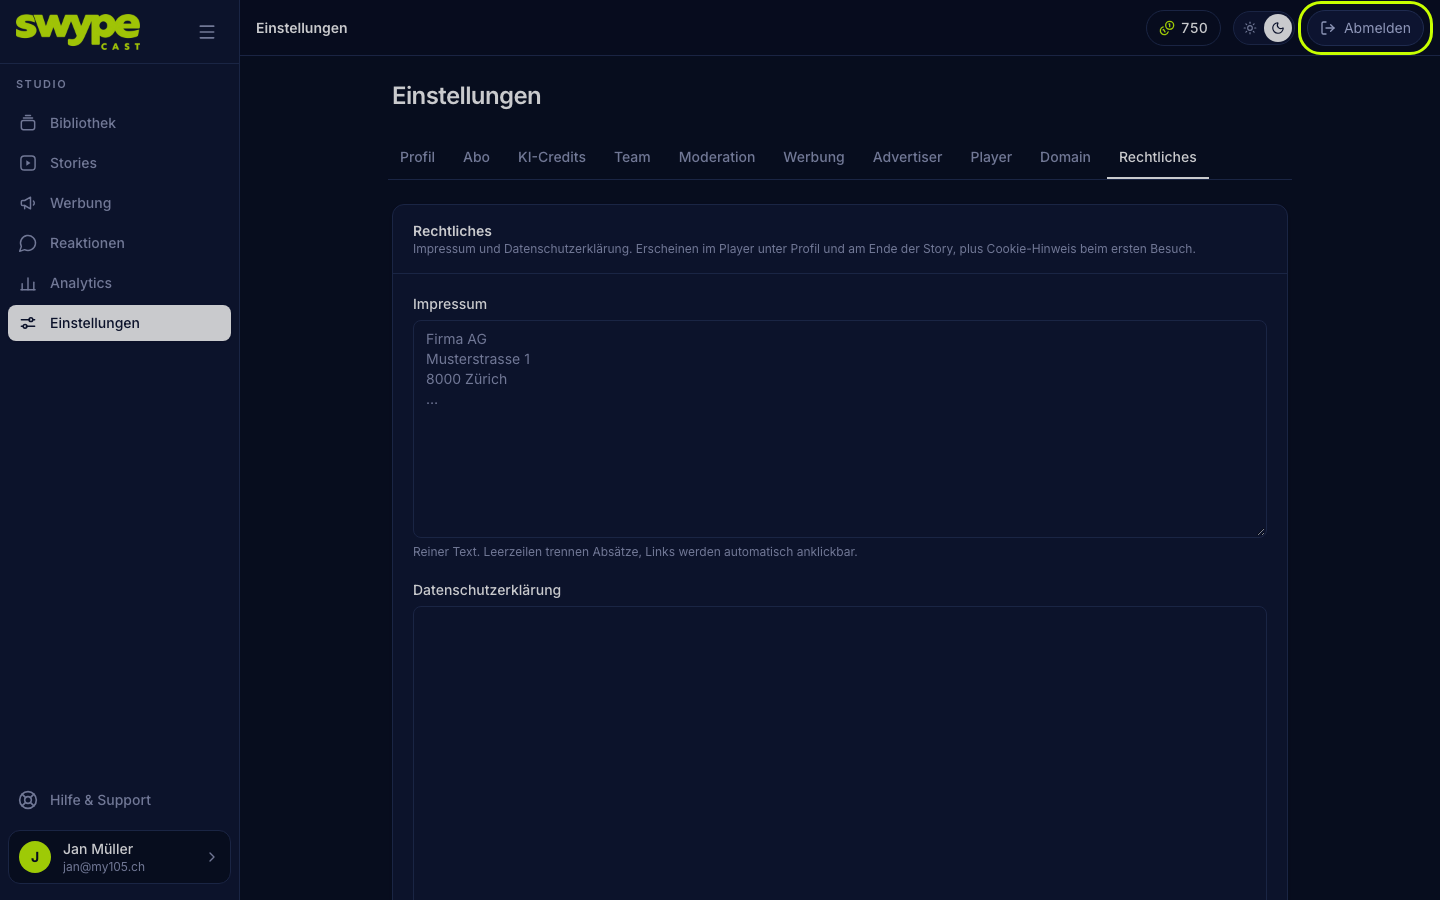
Task: Click the user email jan@my105.ch
Action: (x=104, y=867)
